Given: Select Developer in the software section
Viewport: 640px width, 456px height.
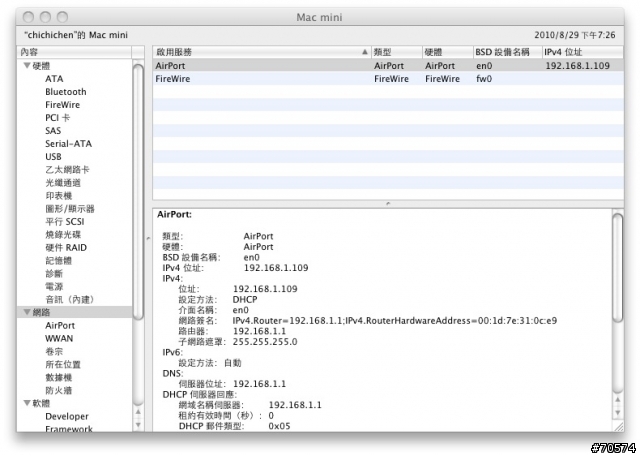Looking at the screenshot, I should tap(67, 416).
